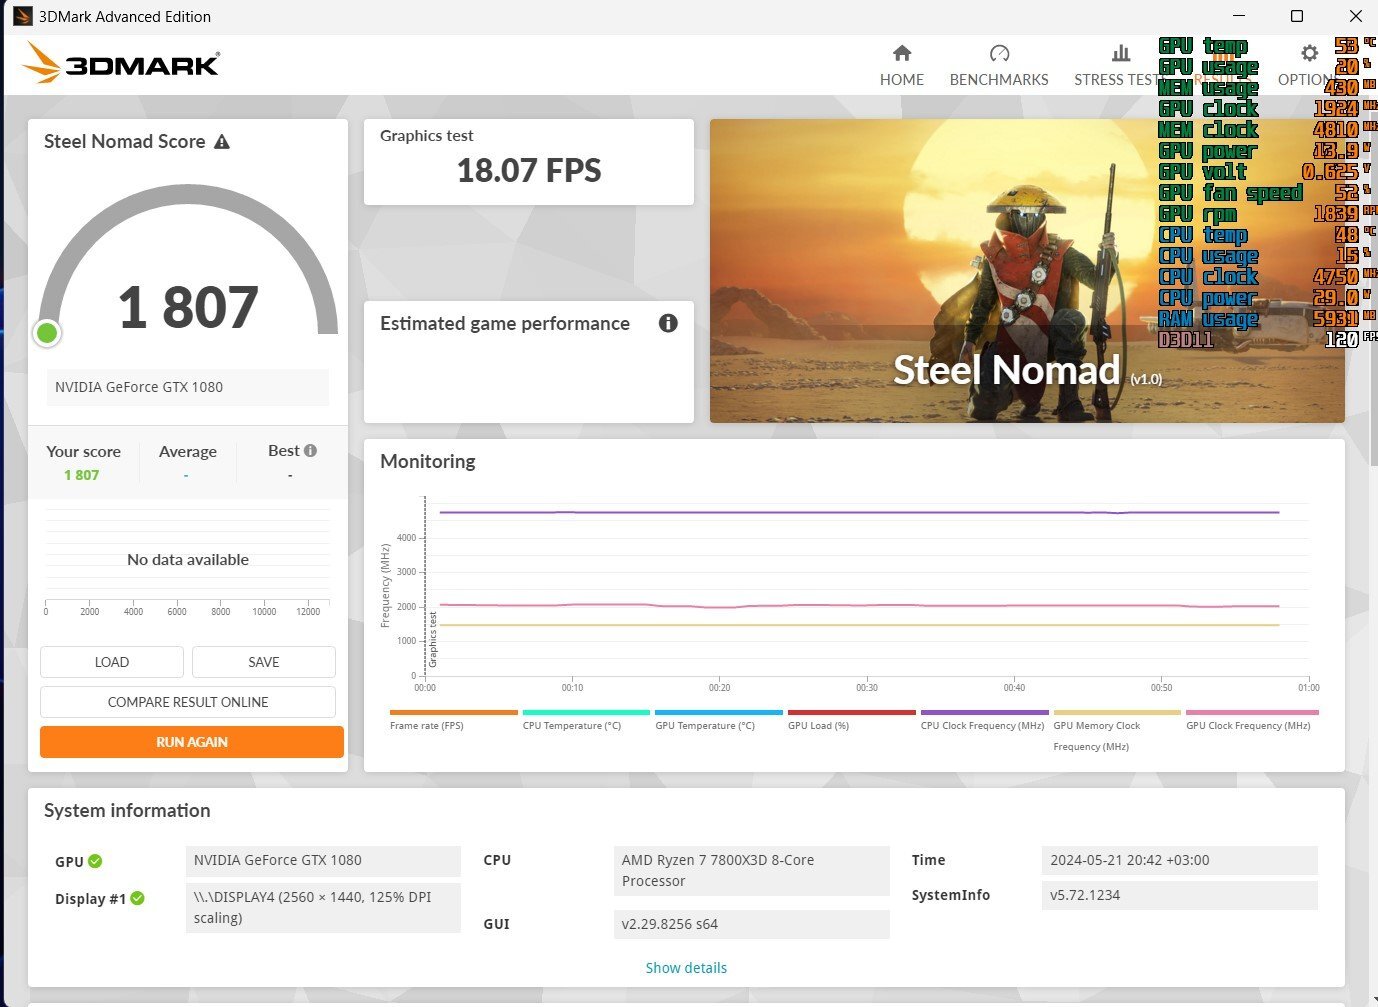
Task: Toggle CPU Temperature legend series
Action: pos(586,720)
